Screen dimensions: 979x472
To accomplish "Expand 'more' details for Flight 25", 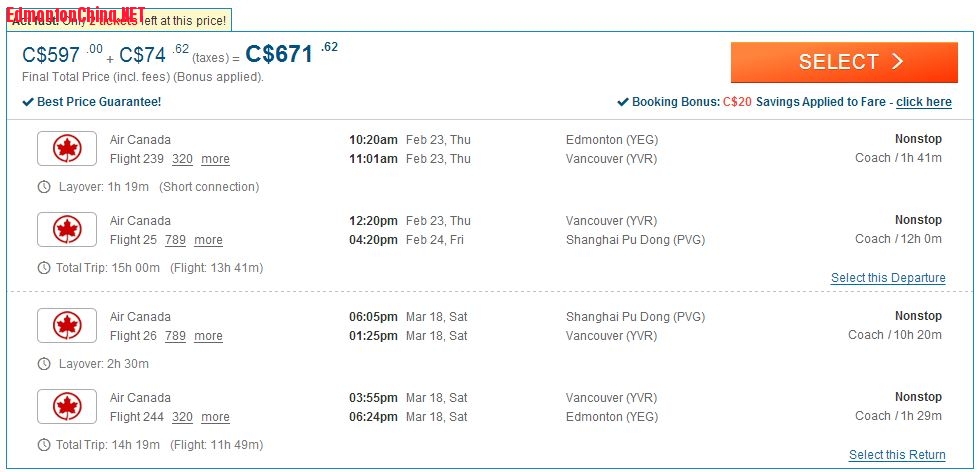I will coord(208,240).
